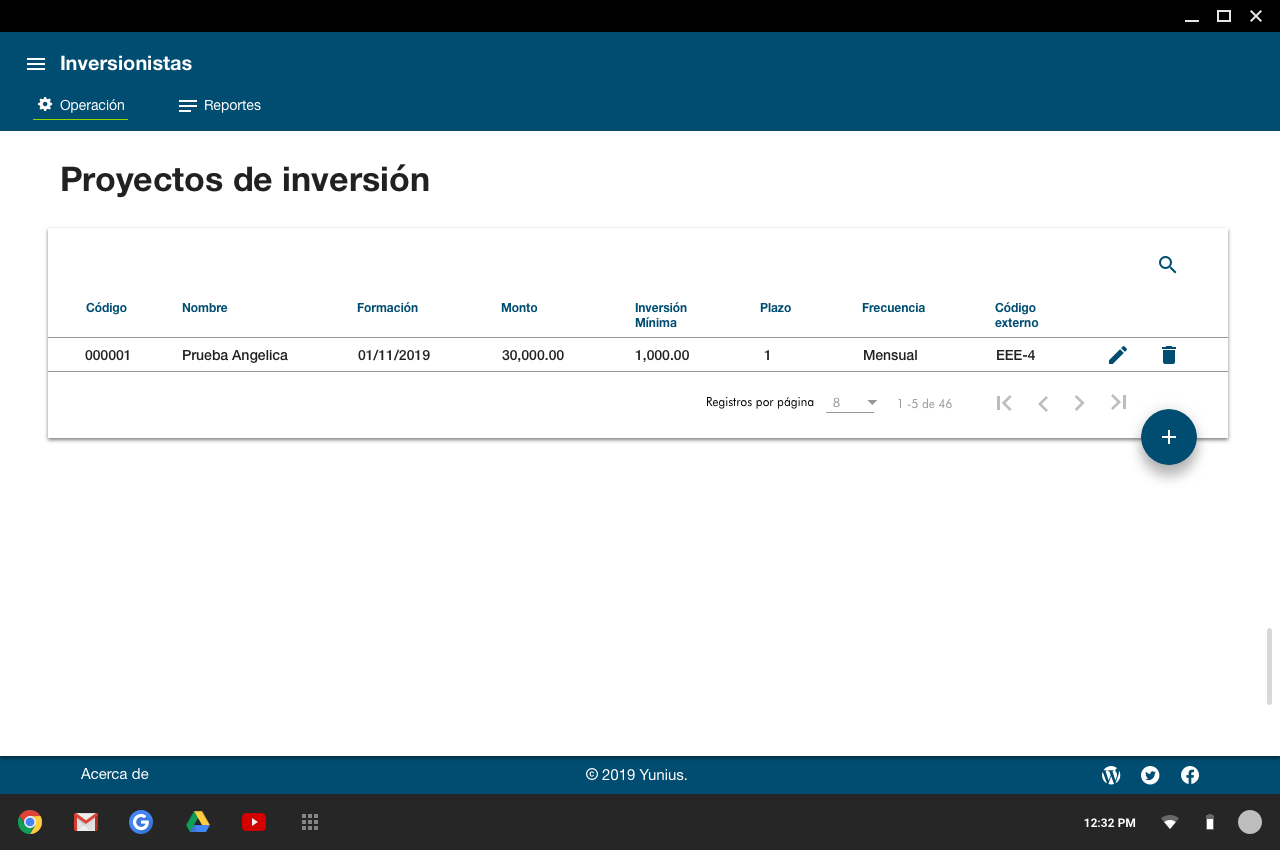Open the Facebook link in footer

pos(1190,775)
